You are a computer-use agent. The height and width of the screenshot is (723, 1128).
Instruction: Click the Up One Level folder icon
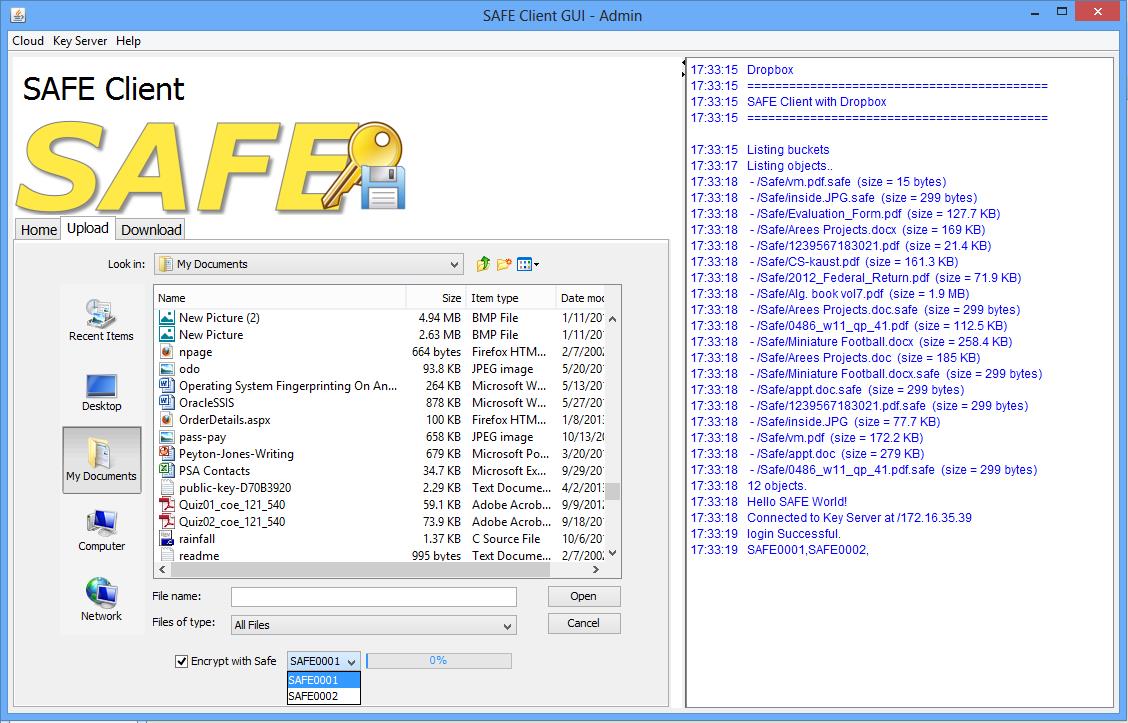[x=483, y=264]
